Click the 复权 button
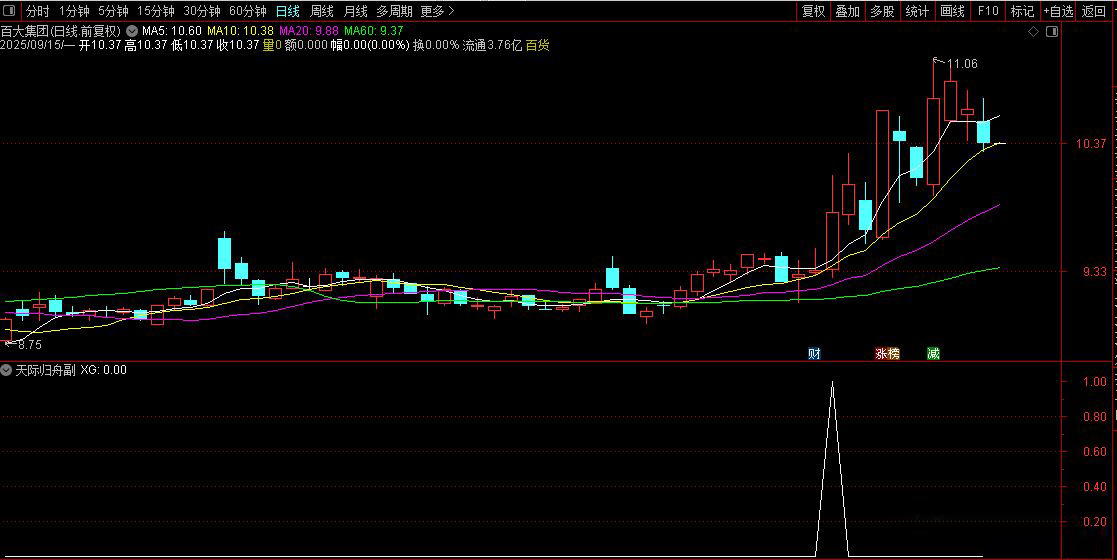 point(813,11)
